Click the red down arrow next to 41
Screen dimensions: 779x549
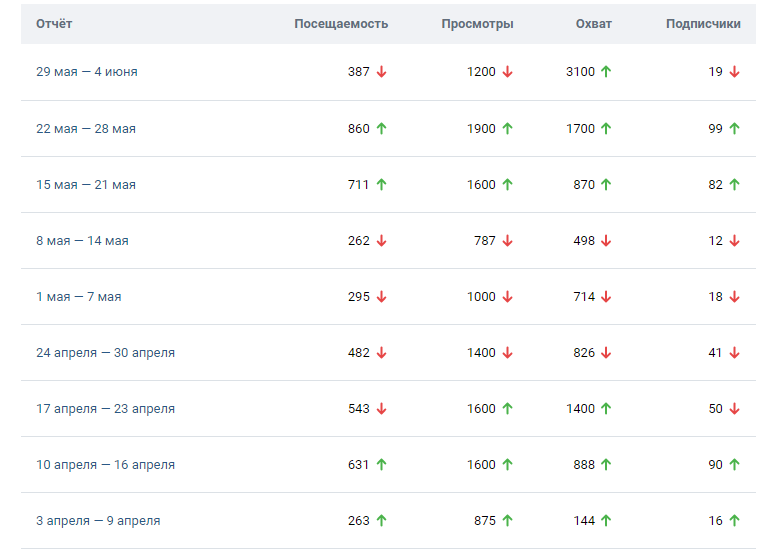735,353
